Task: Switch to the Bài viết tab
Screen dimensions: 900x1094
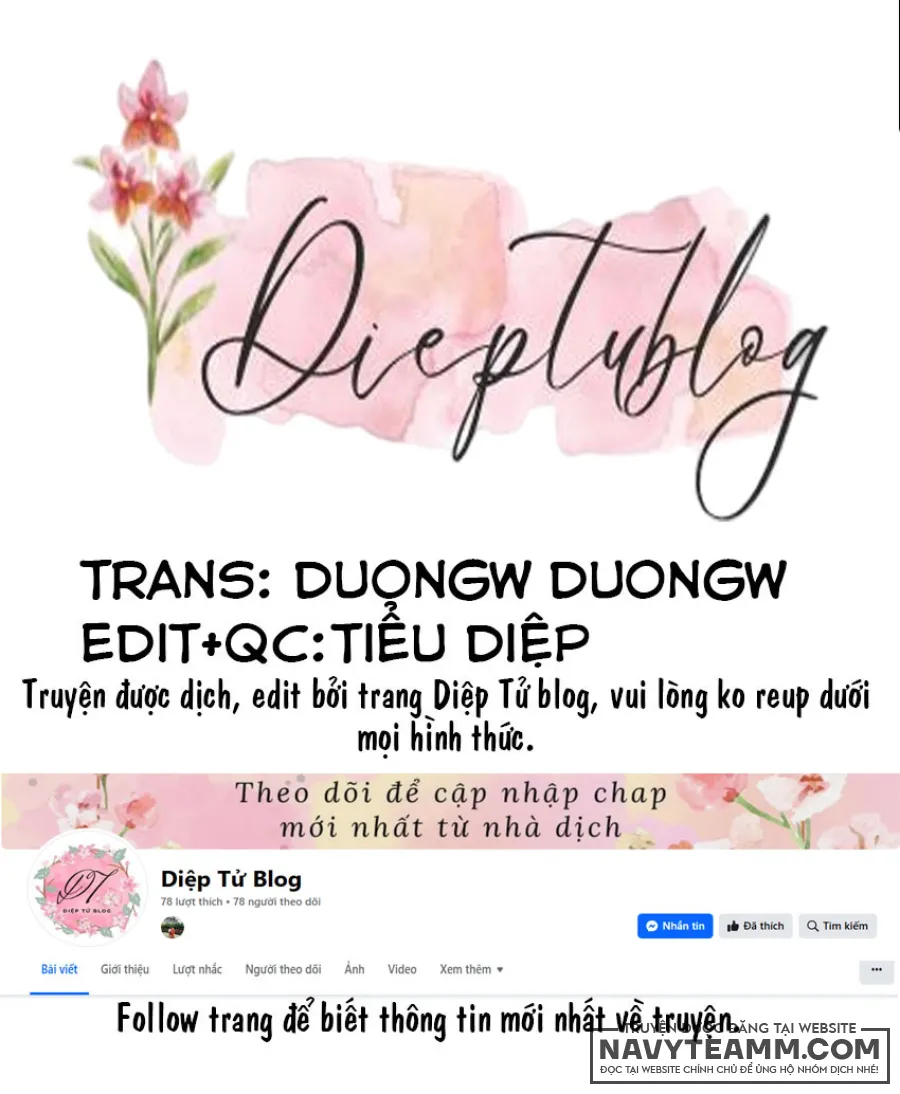Action: 59,970
